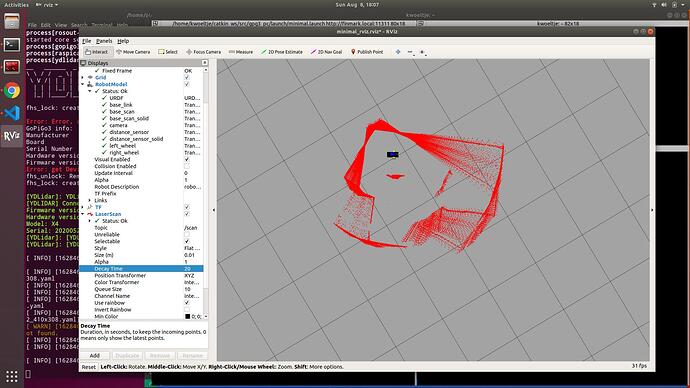Viewport: 690px width, 388px height.
Task: Click the Displays panel monitor icon
Action: tap(83, 63)
